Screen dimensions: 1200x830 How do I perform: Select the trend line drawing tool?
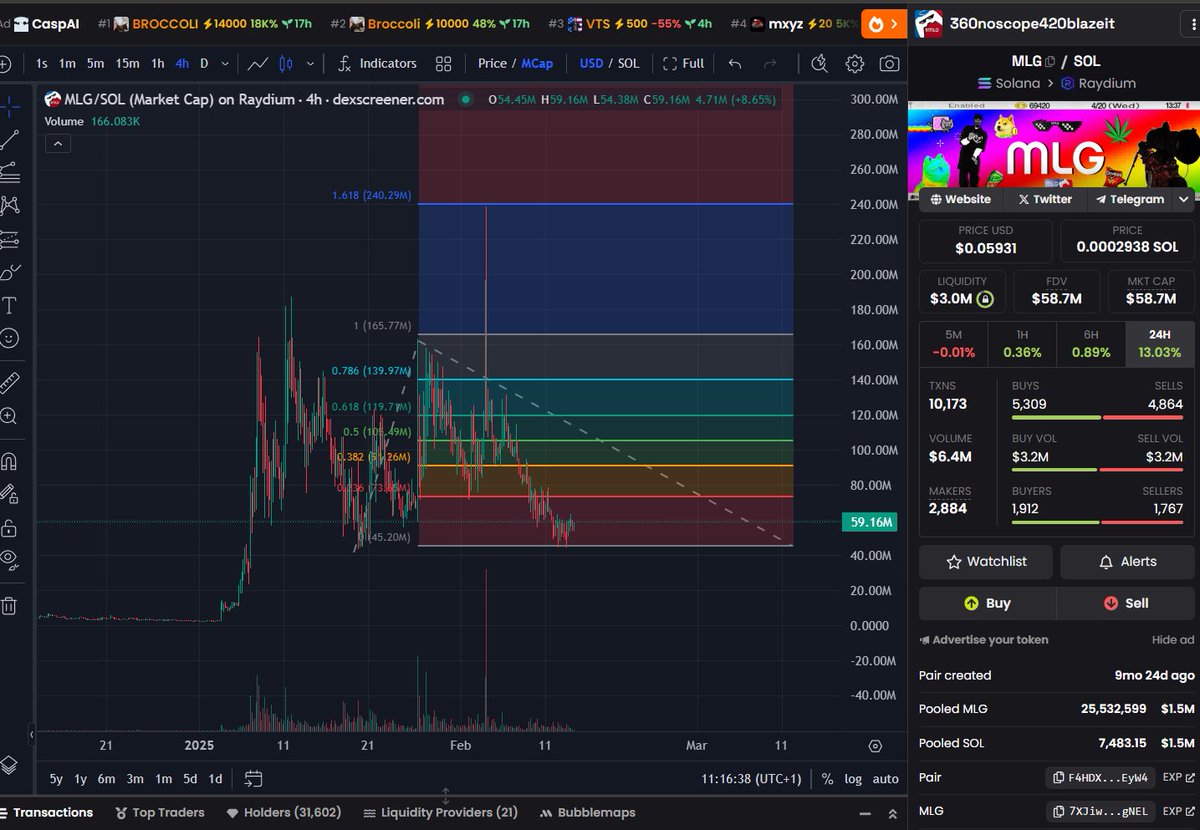pos(9,139)
